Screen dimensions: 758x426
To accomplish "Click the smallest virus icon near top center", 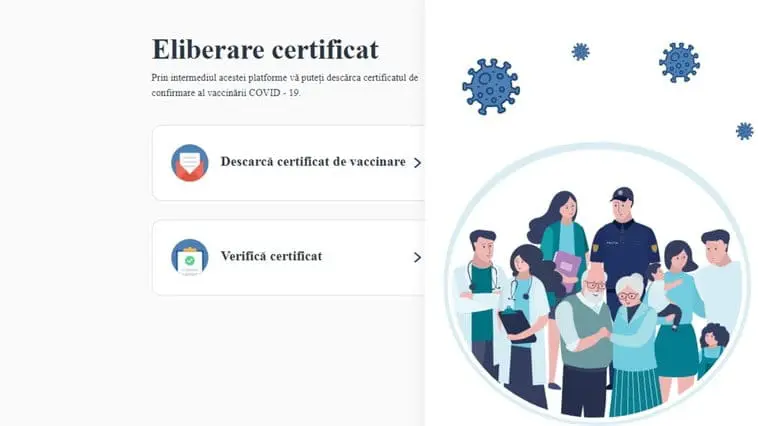I will [581, 52].
